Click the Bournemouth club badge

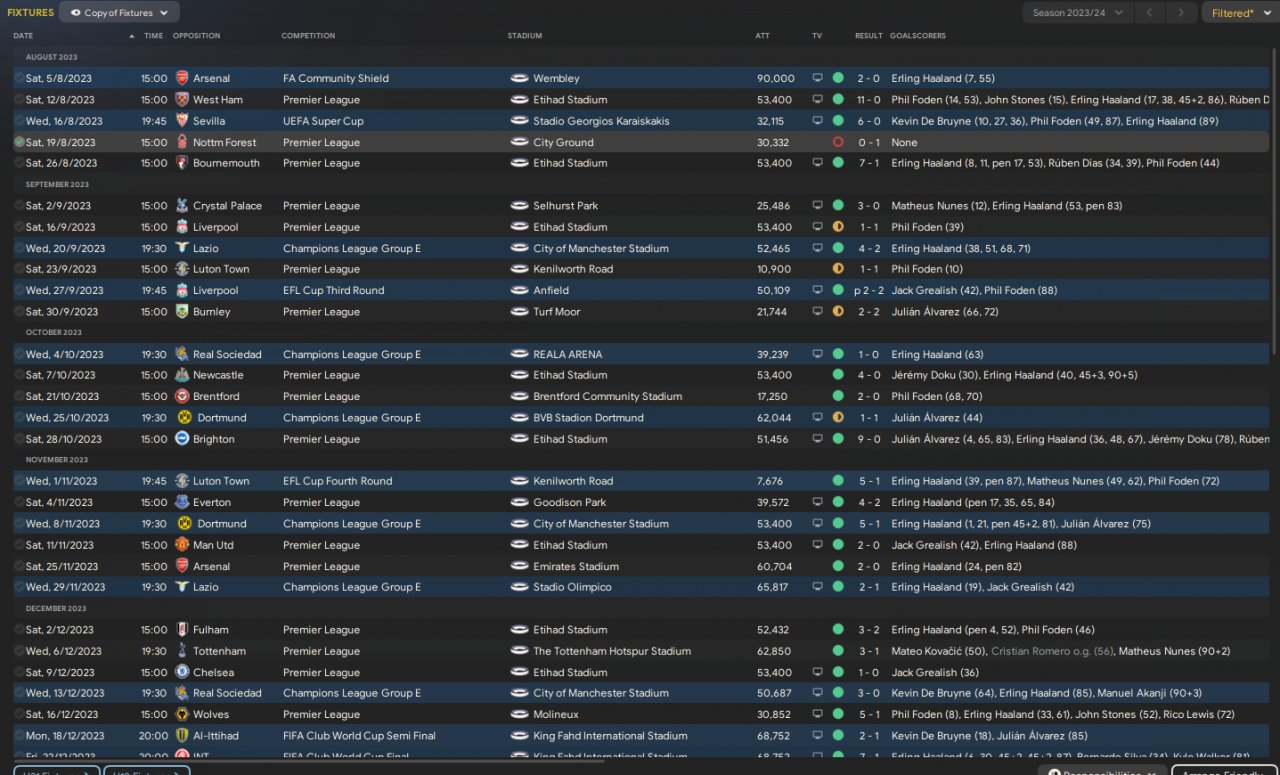tap(181, 163)
